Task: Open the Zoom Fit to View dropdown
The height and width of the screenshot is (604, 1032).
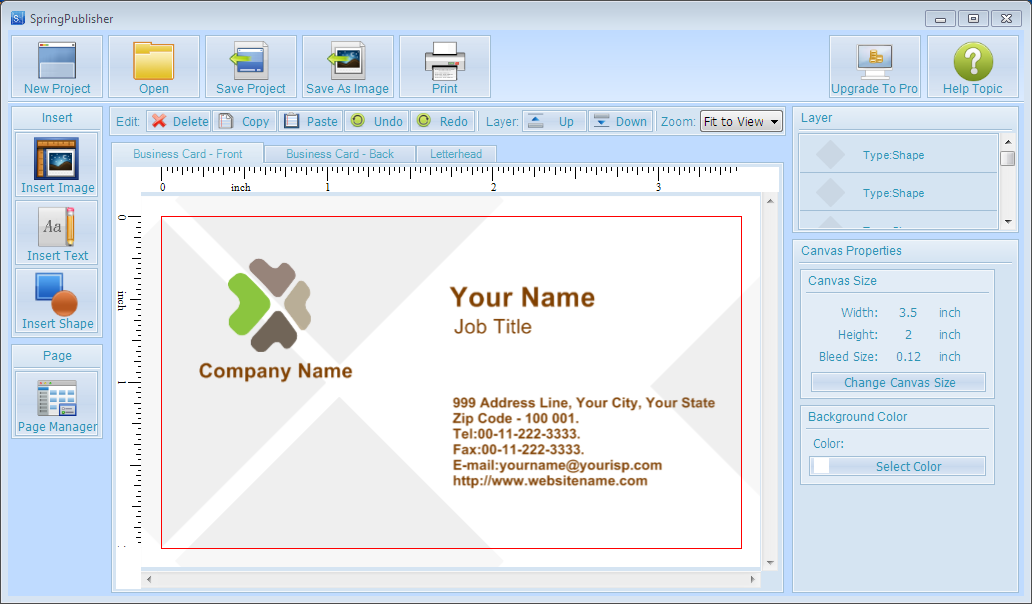Action: pos(741,122)
